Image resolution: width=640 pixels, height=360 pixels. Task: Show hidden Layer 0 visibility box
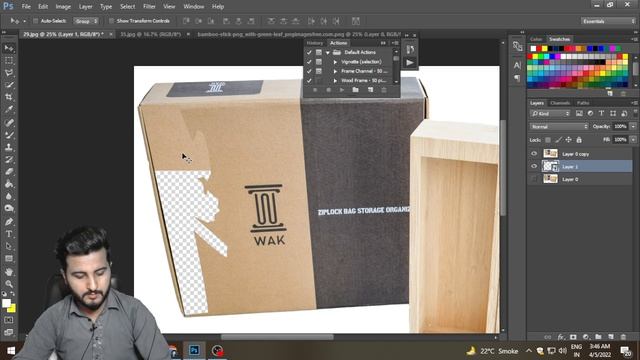pyautogui.click(x=534, y=179)
